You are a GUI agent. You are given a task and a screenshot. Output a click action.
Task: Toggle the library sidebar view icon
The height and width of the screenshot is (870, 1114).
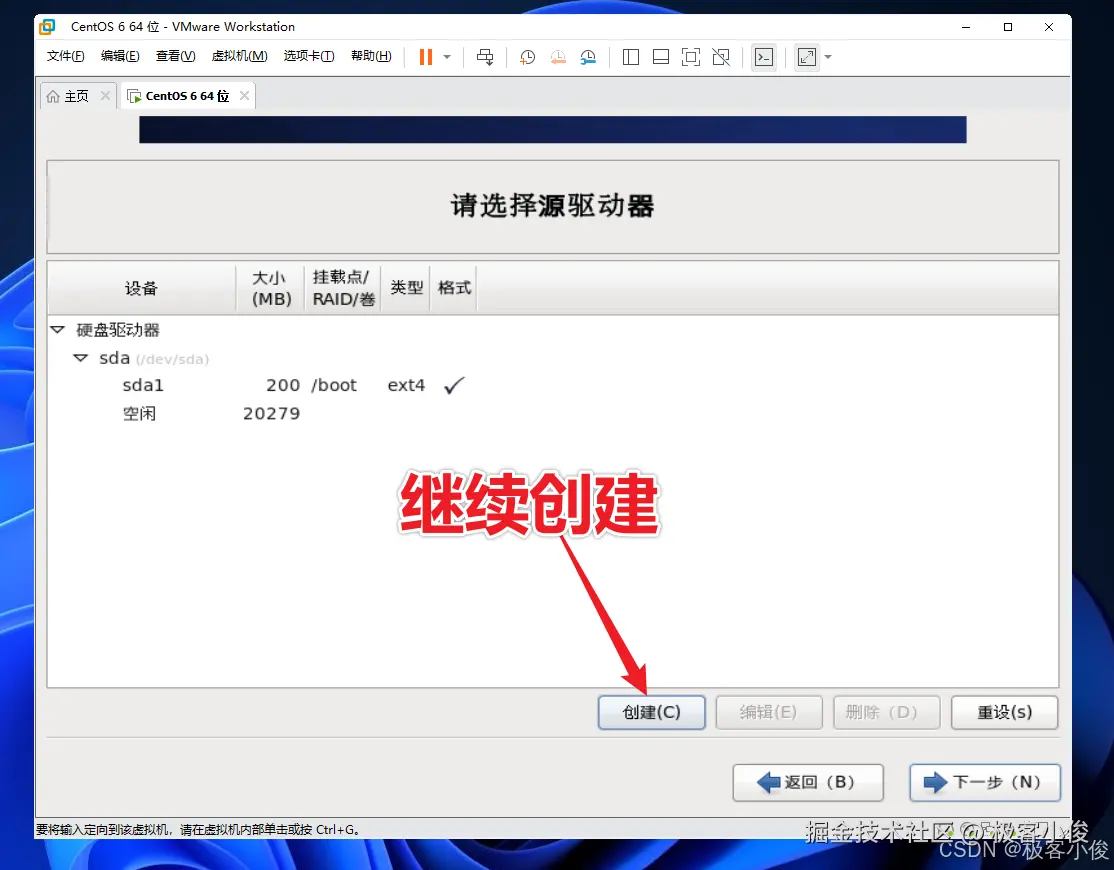pos(631,57)
